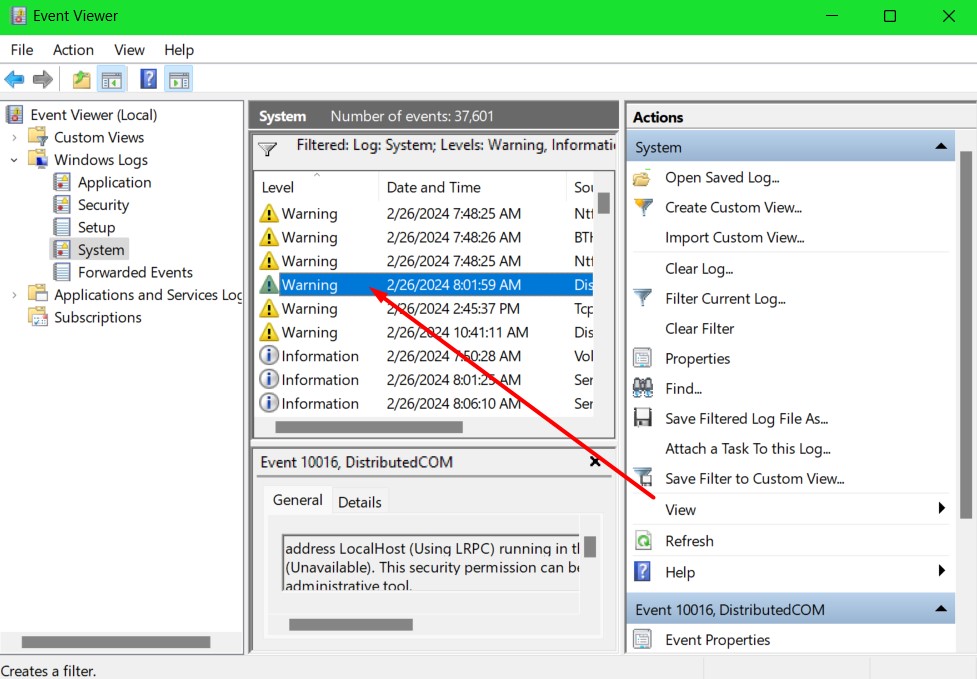
Task: Collapse the Event 10016, DistributedCOM actions section
Action: pos(941,609)
